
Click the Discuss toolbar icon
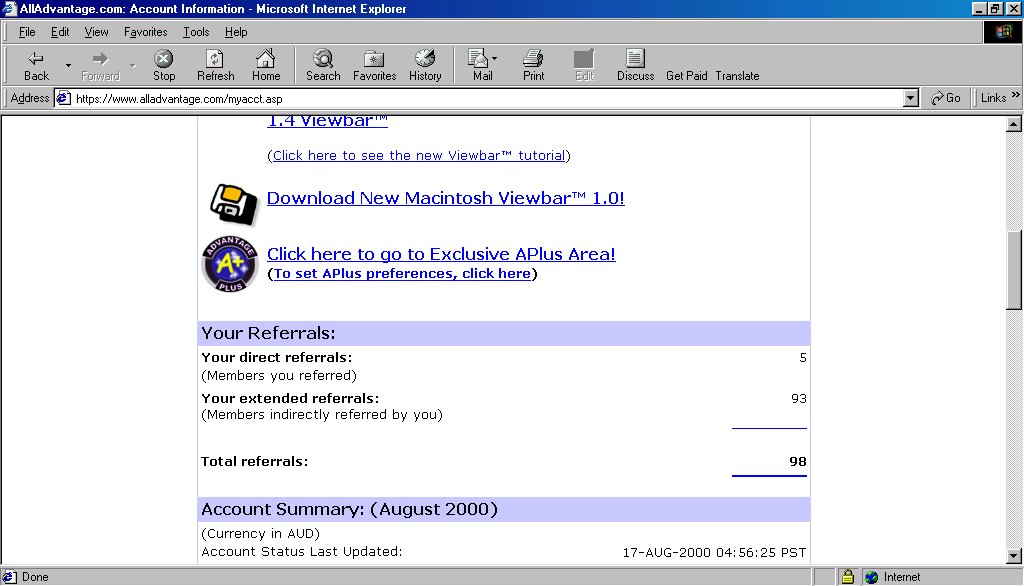coord(635,65)
